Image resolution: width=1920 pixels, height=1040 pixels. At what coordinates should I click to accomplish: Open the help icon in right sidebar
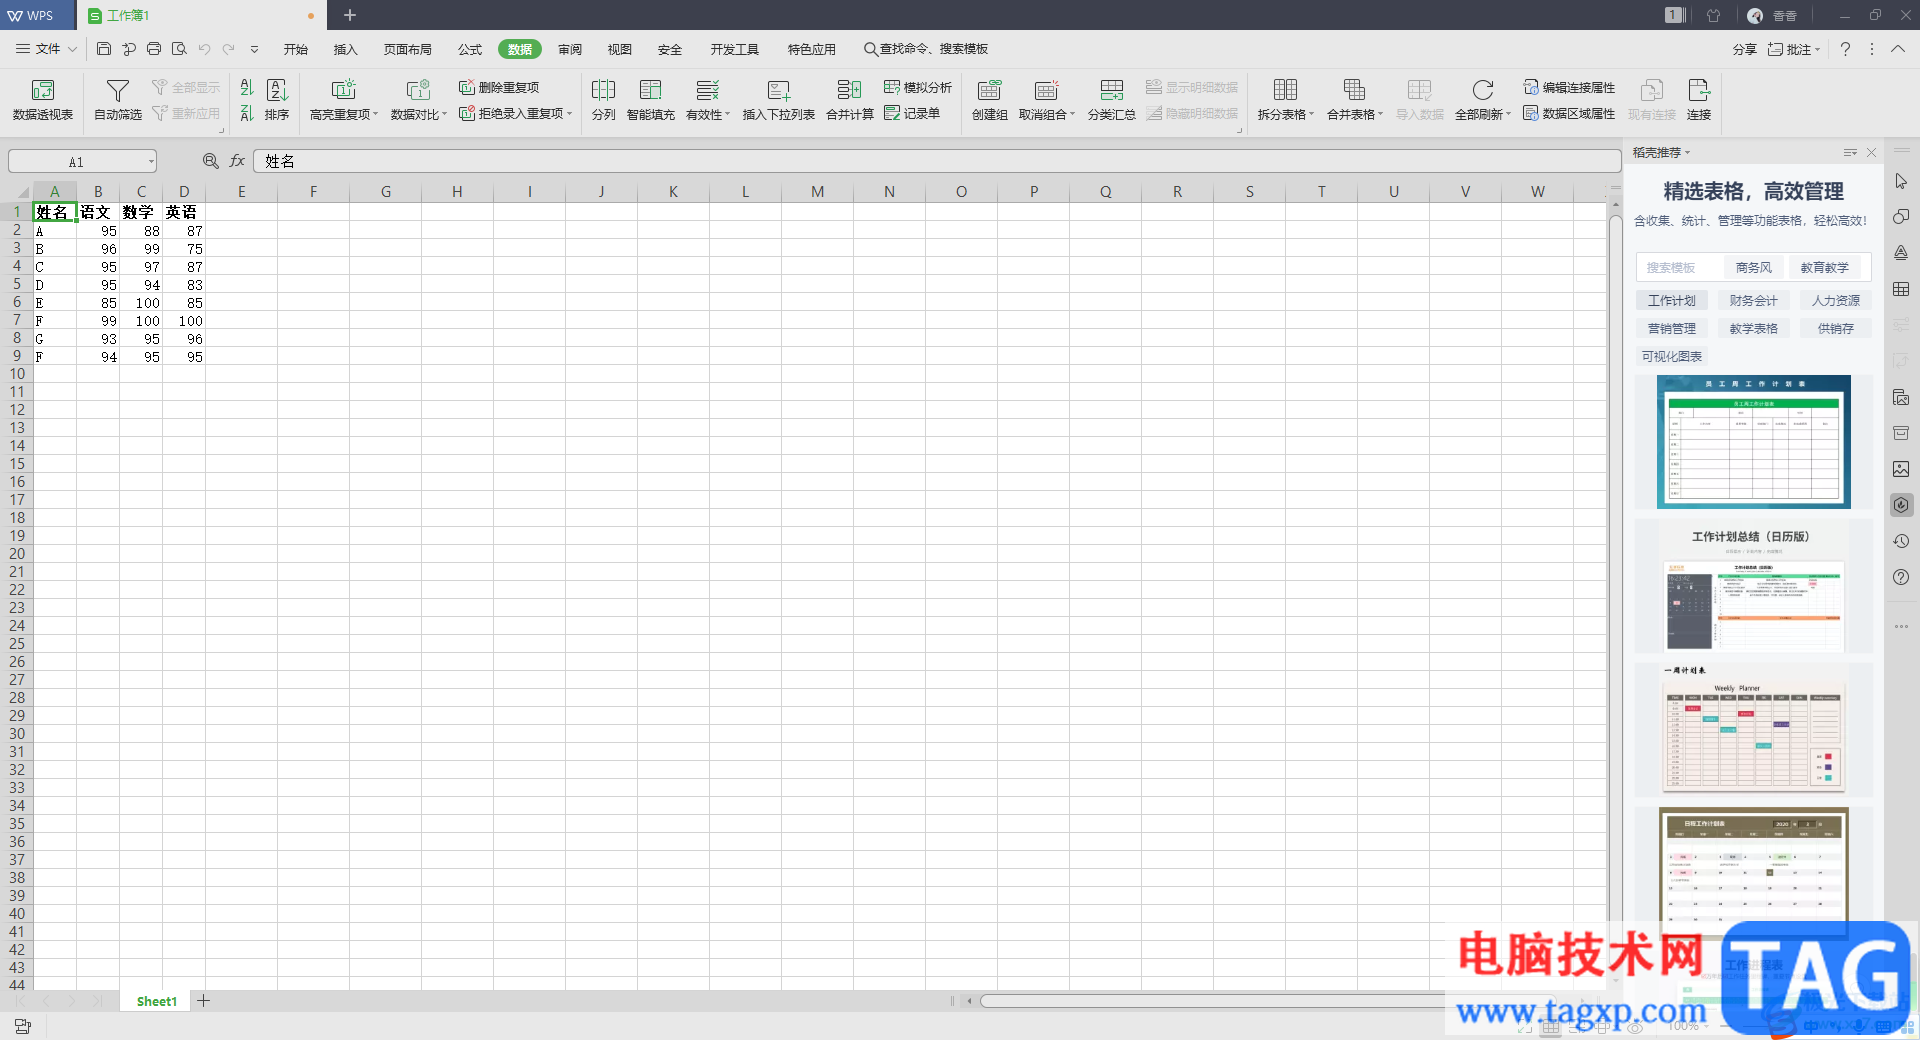coord(1901,577)
